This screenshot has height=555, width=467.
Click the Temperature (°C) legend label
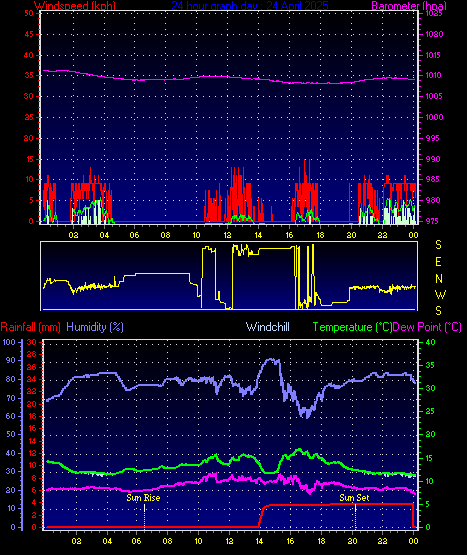coord(352,327)
